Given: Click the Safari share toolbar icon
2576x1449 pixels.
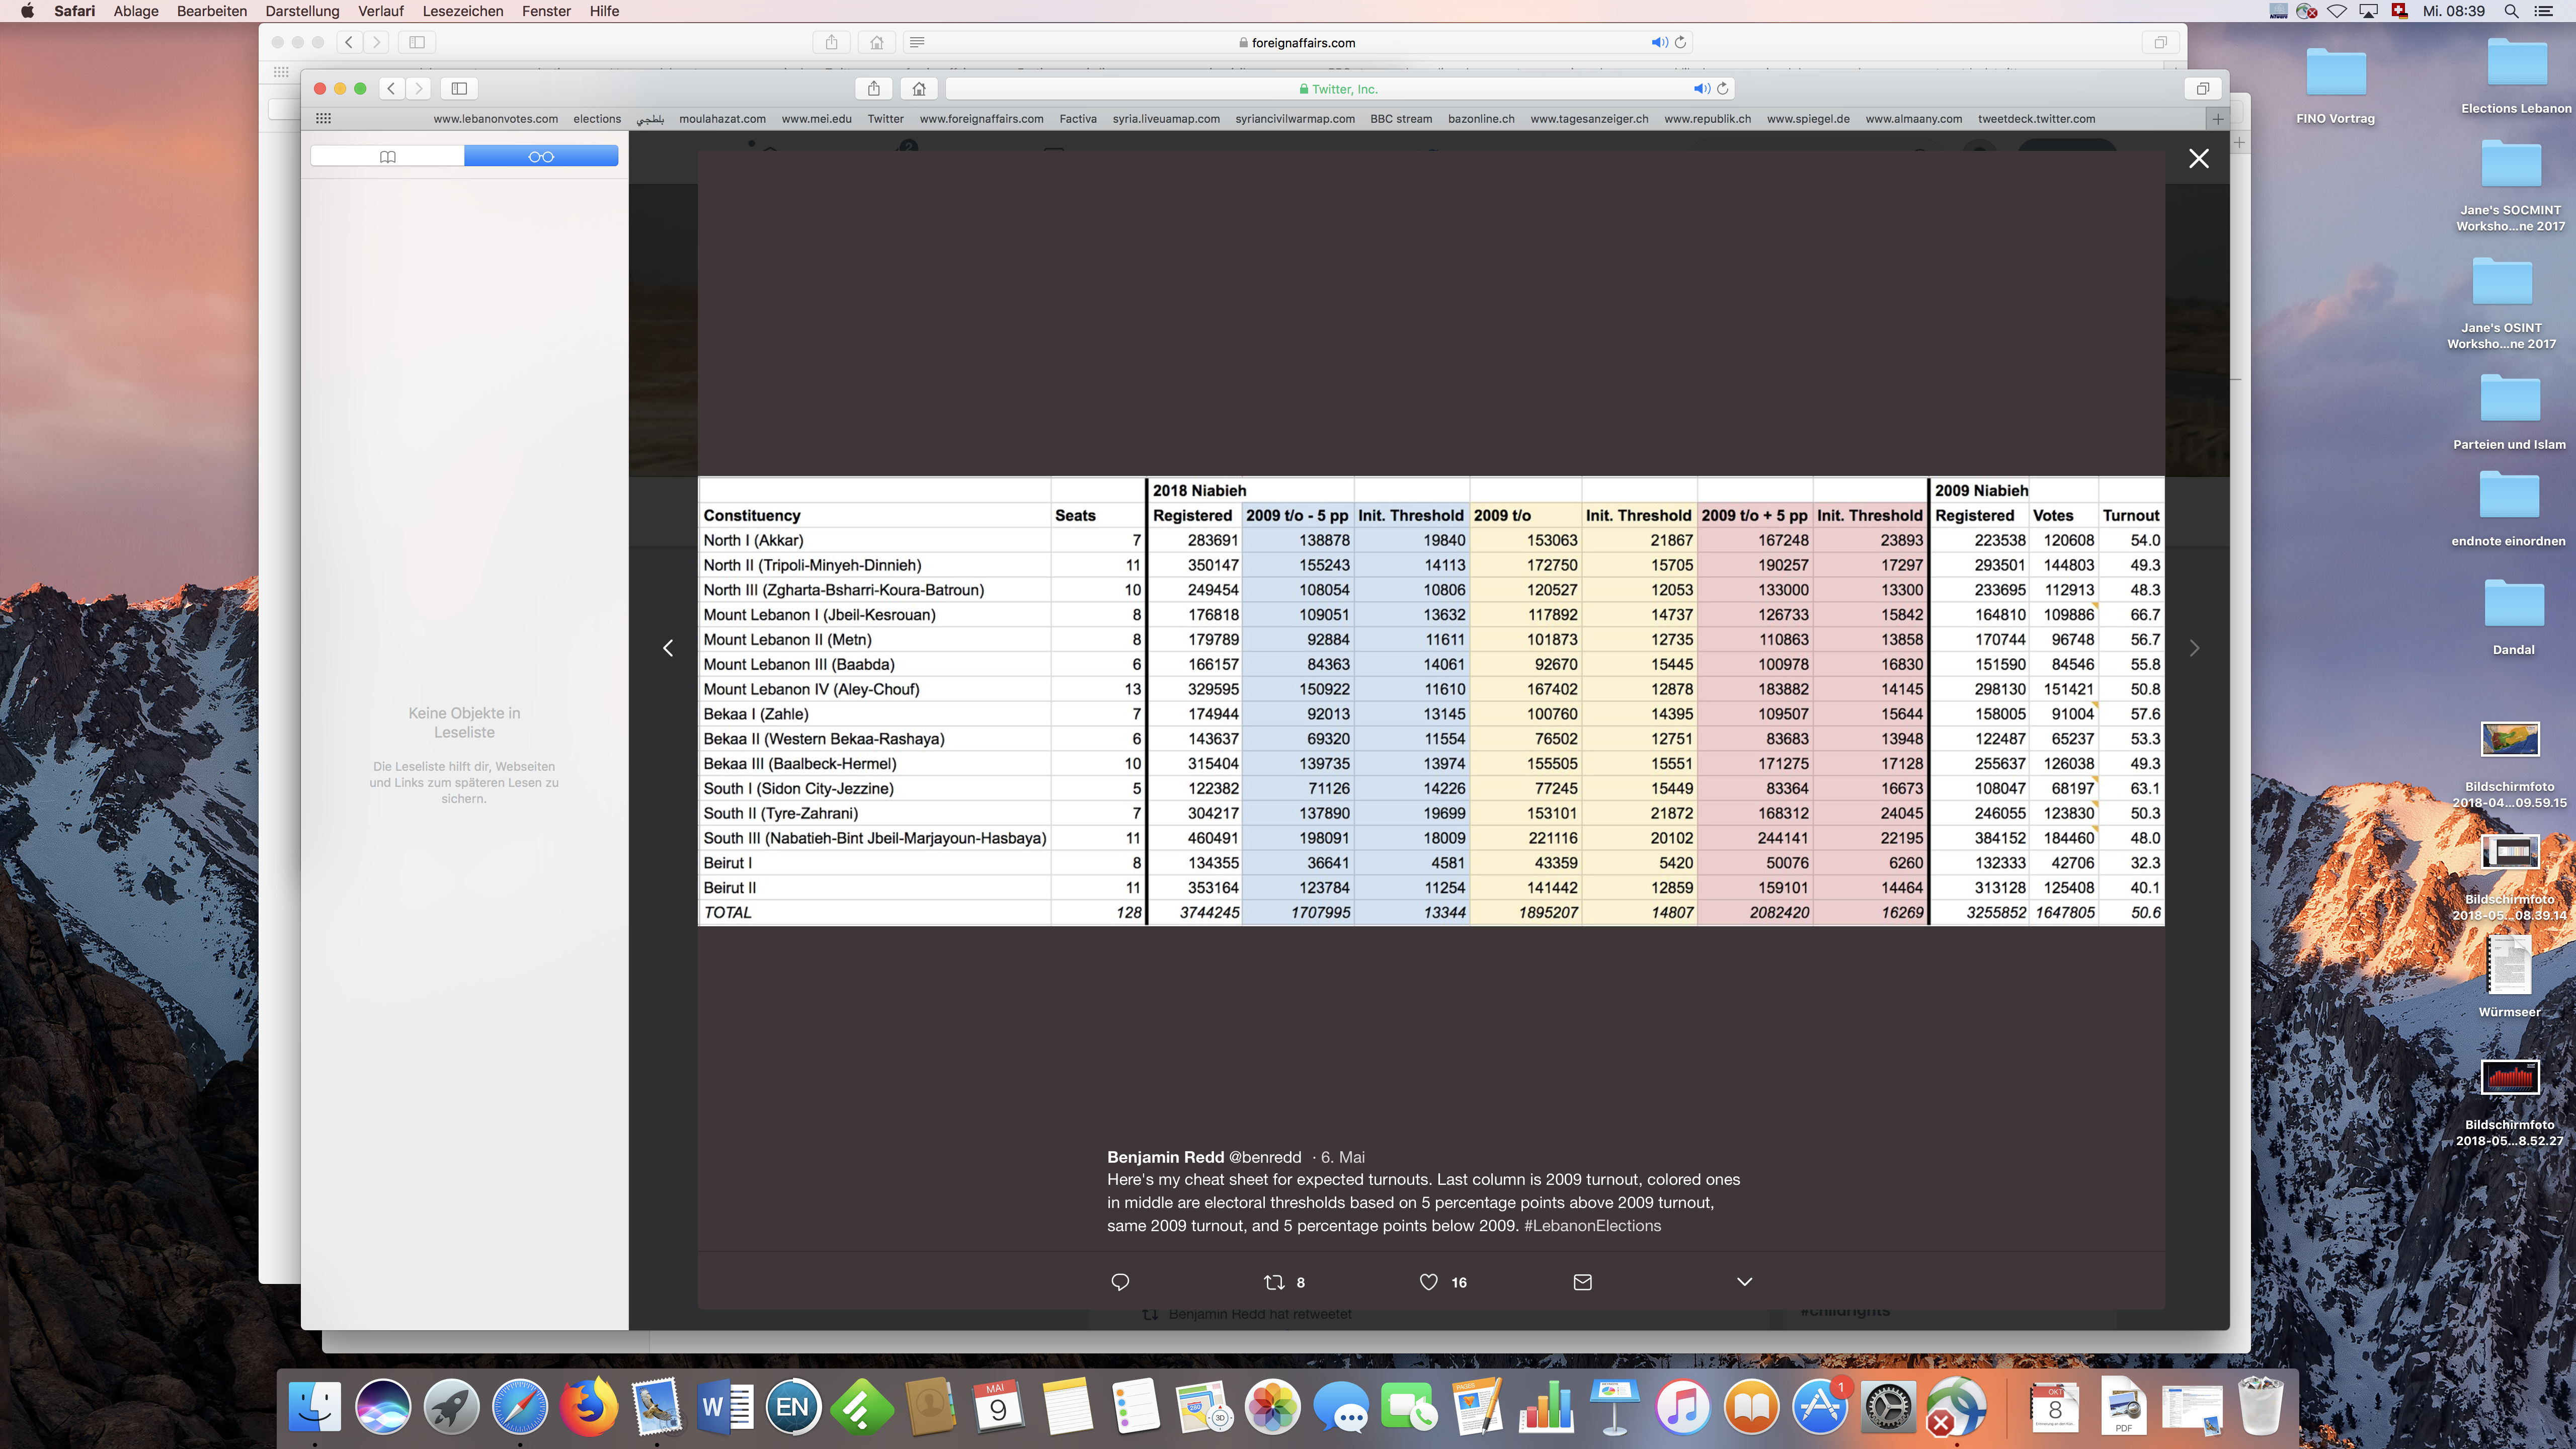Looking at the screenshot, I should pos(874,88).
